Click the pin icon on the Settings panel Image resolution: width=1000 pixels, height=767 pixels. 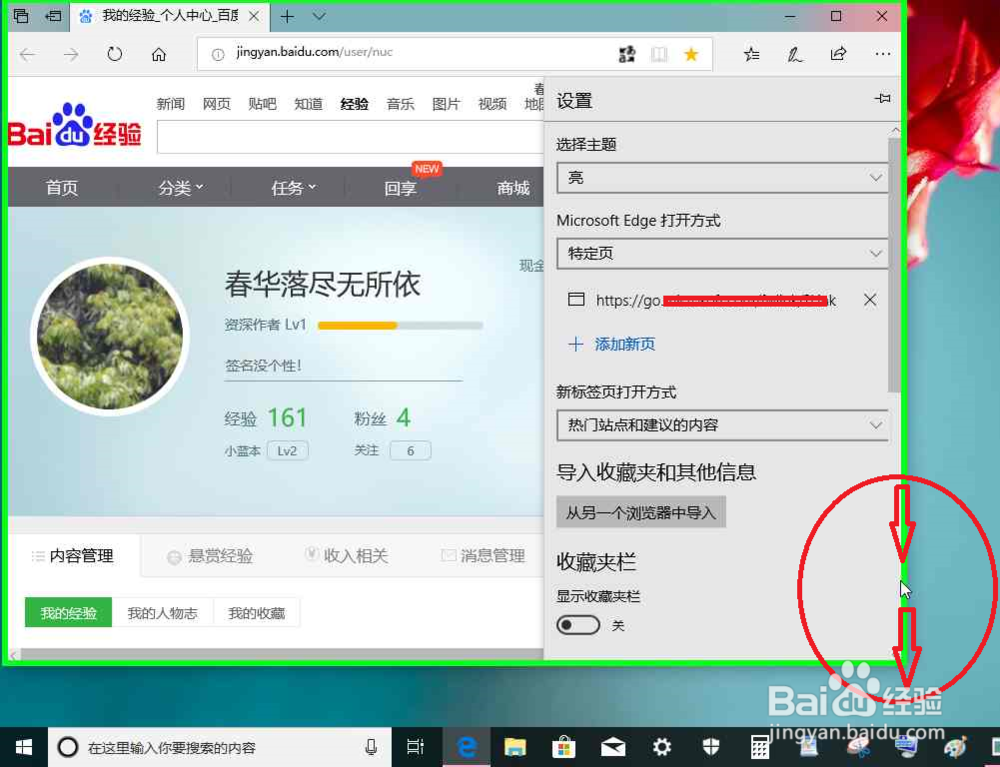[x=881, y=99]
